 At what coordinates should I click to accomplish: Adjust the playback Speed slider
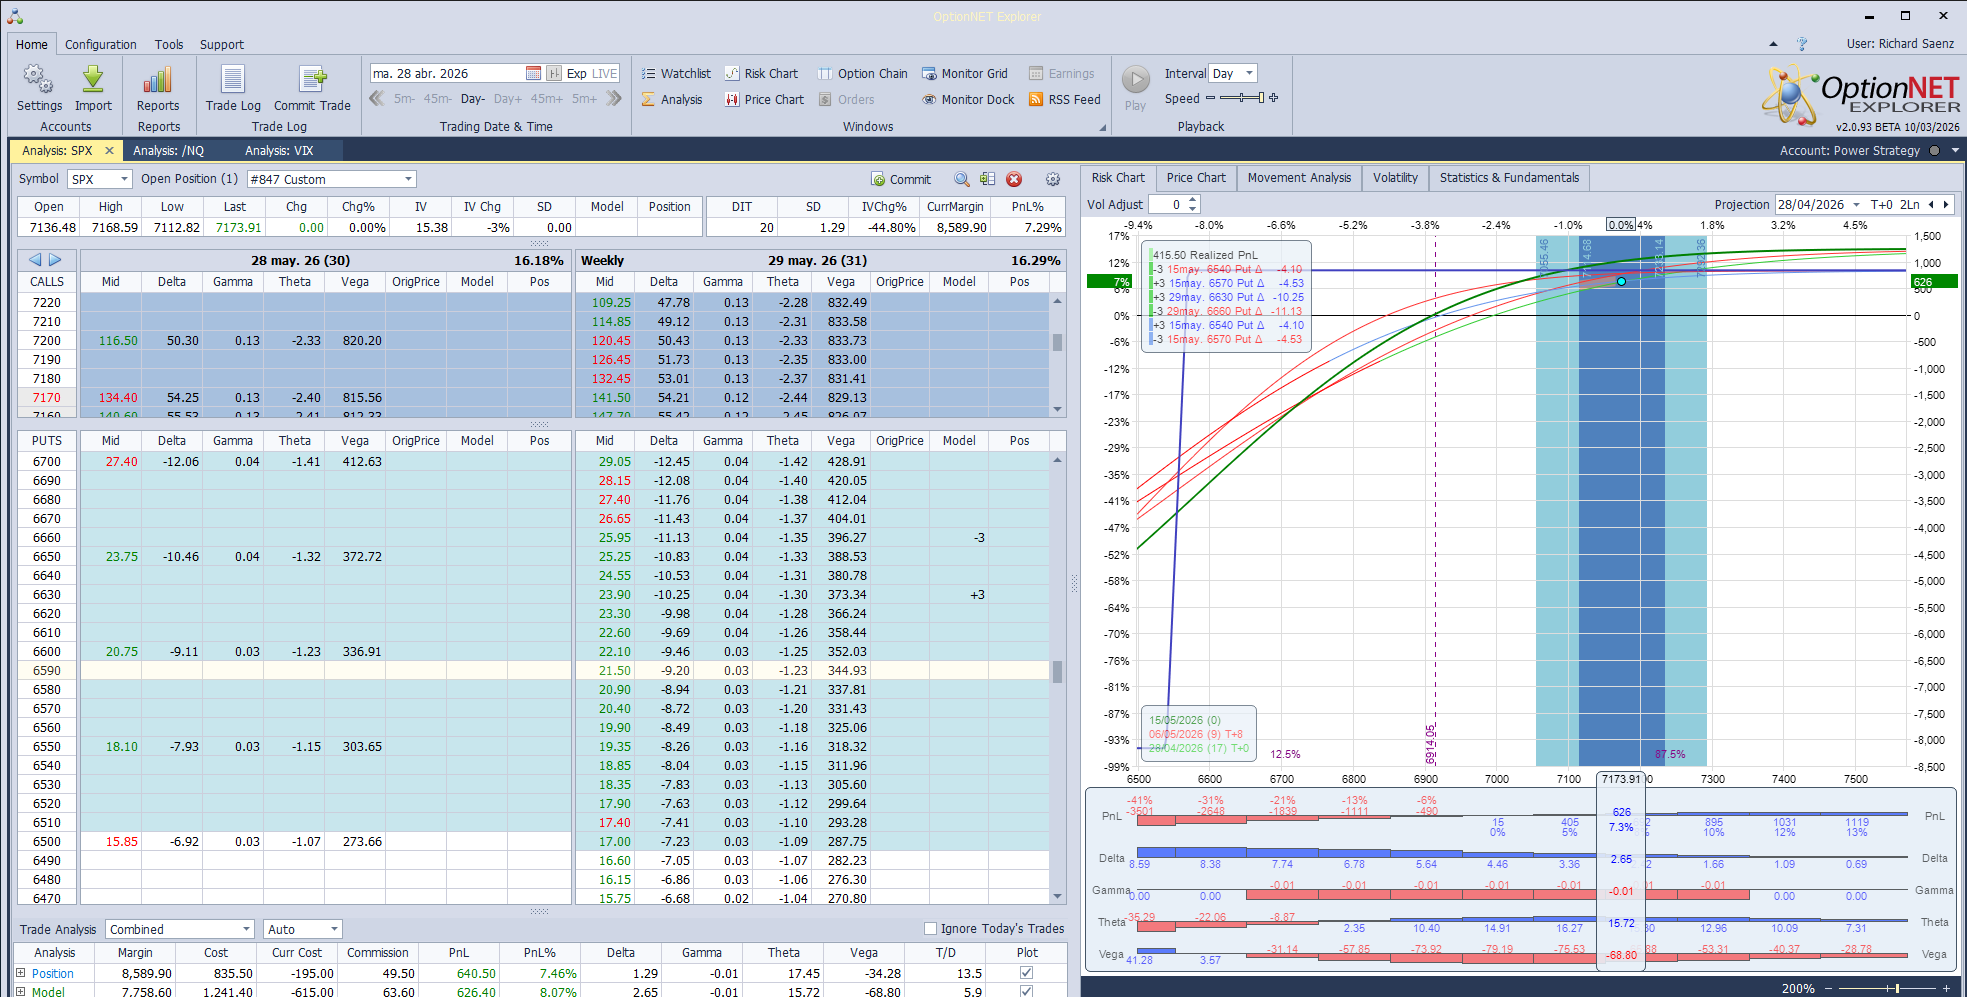1242,98
